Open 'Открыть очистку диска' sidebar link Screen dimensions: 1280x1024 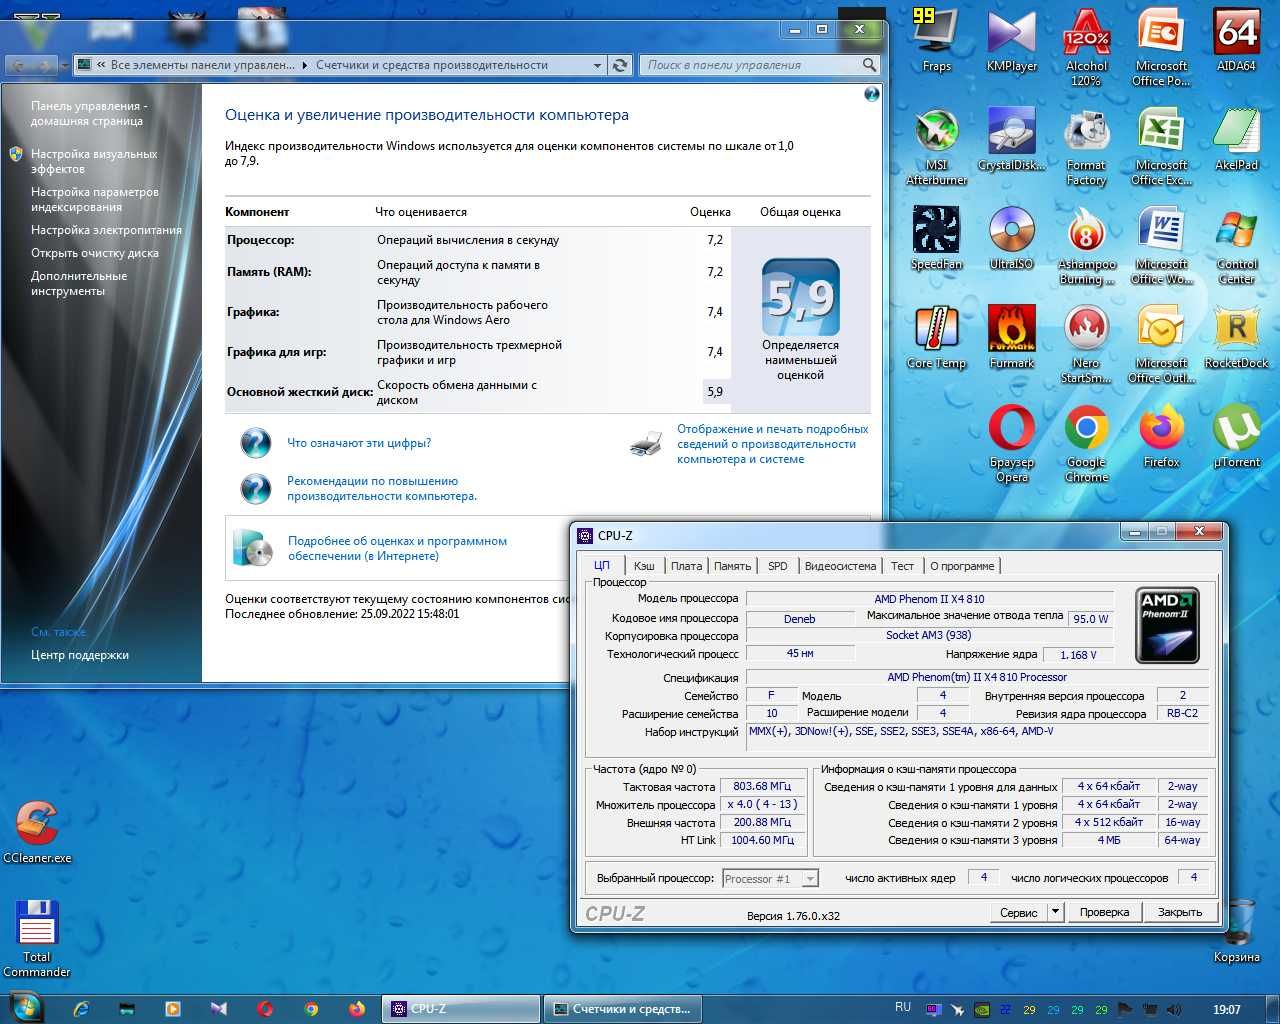tap(94, 253)
